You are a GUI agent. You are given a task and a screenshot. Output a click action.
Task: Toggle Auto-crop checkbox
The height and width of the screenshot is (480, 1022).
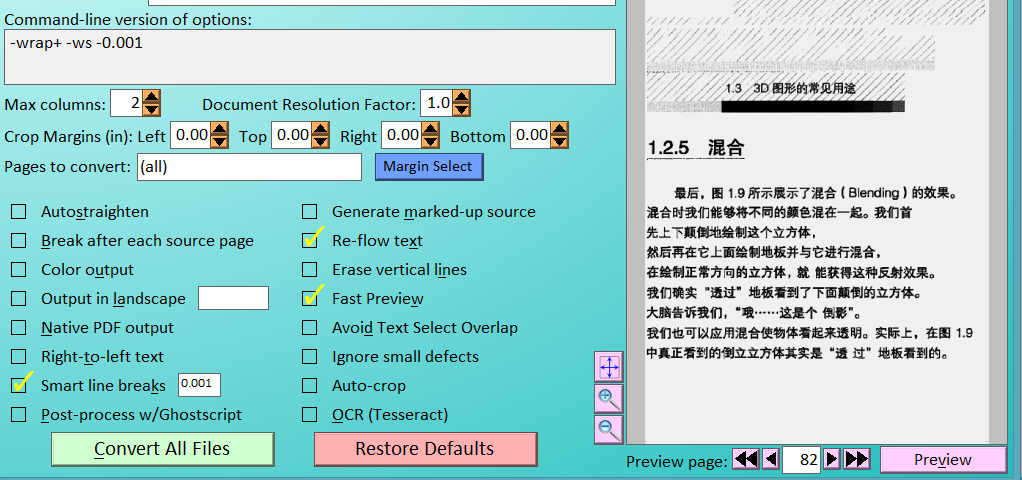coord(310,385)
